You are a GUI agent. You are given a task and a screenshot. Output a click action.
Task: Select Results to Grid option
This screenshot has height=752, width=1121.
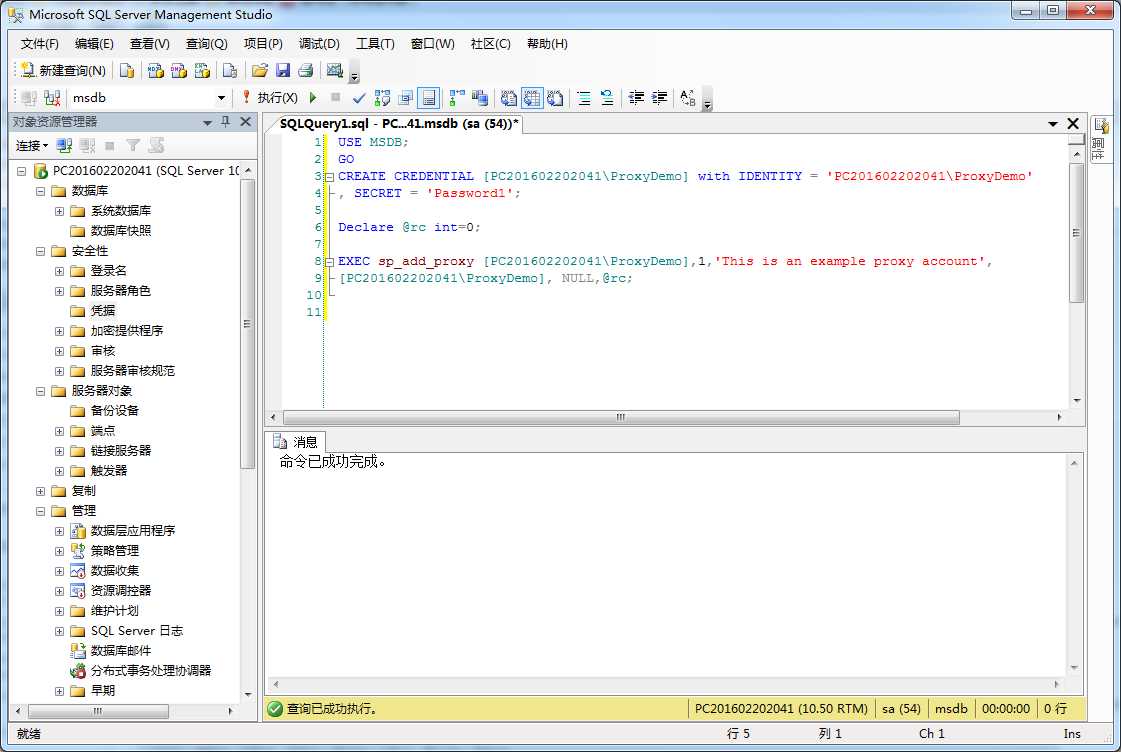click(x=533, y=98)
